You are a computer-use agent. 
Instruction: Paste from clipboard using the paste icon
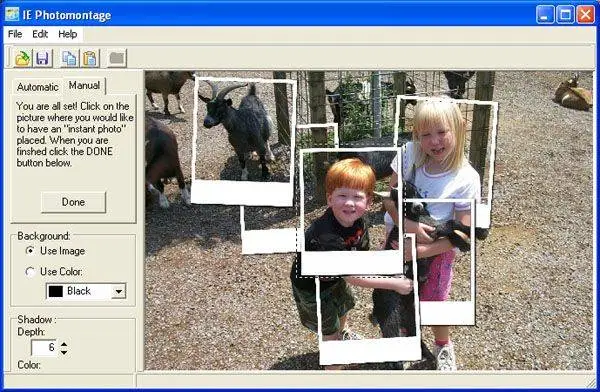90,59
